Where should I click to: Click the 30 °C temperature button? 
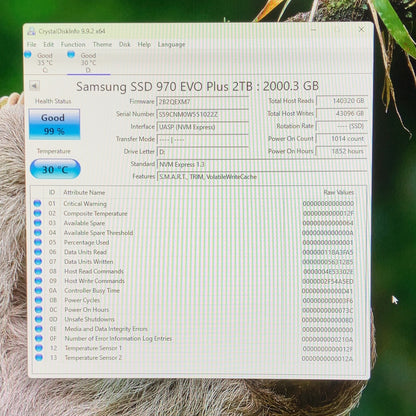pyautogui.click(x=55, y=169)
